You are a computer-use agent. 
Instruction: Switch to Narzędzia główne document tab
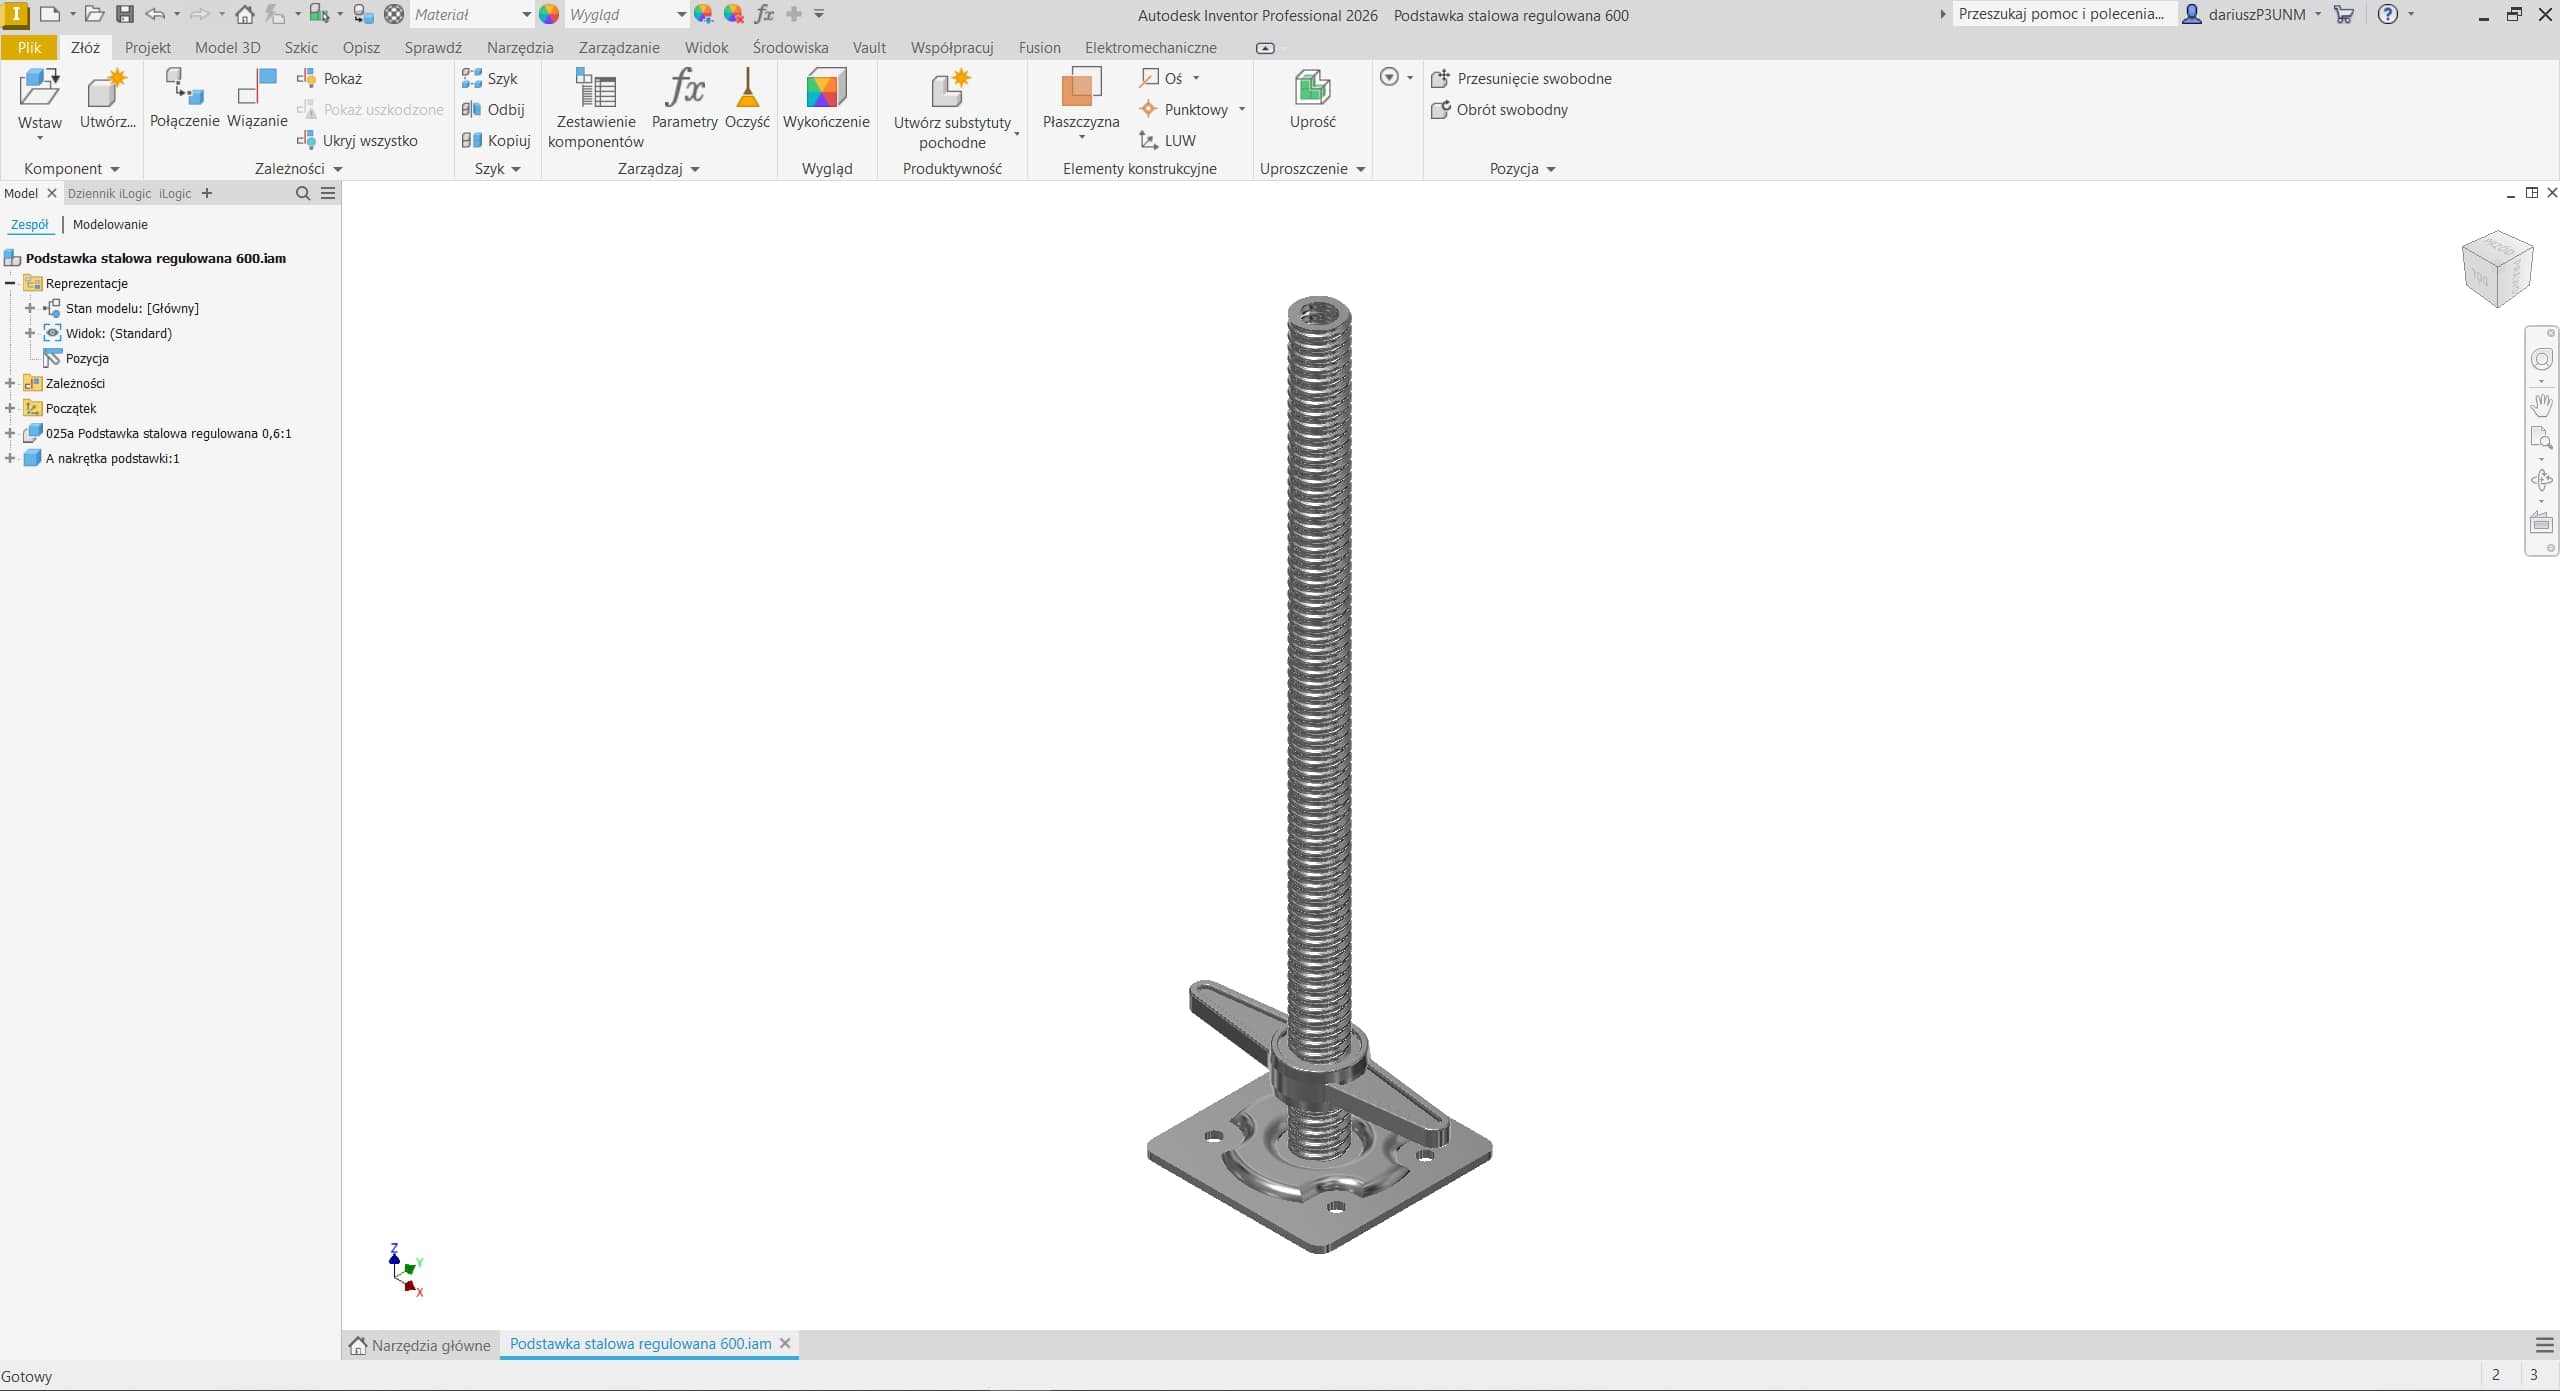click(x=420, y=1345)
